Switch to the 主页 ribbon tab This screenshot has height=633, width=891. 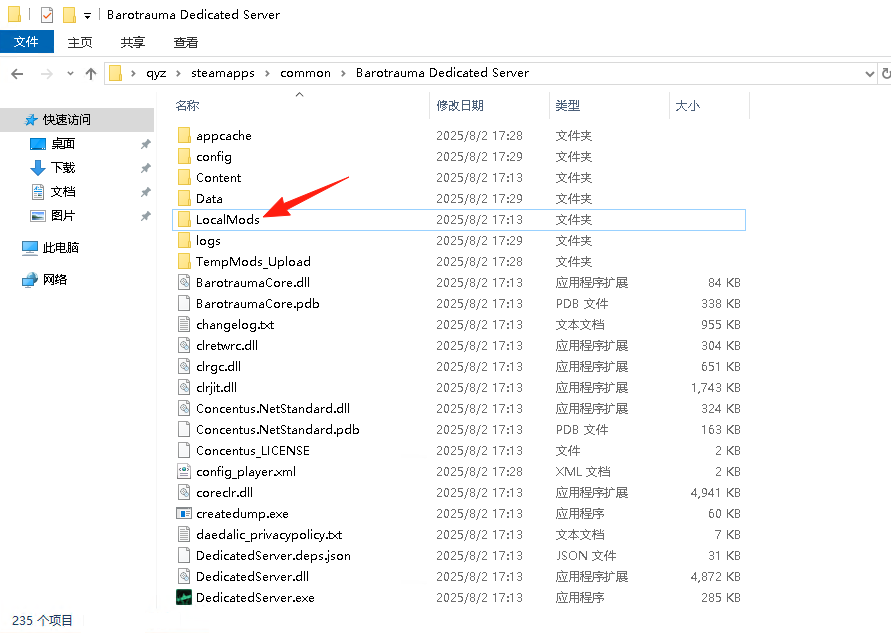pyautogui.click(x=80, y=43)
